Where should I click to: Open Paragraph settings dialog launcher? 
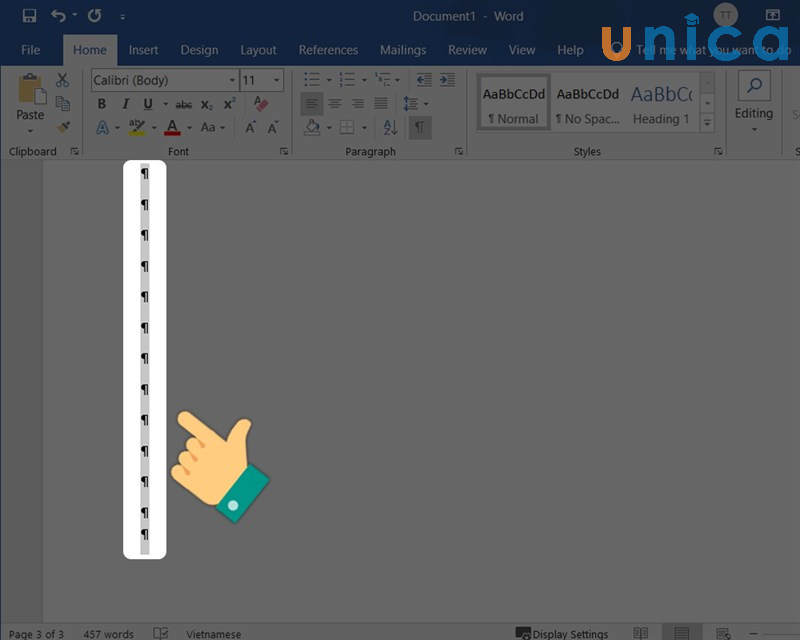click(459, 151)
